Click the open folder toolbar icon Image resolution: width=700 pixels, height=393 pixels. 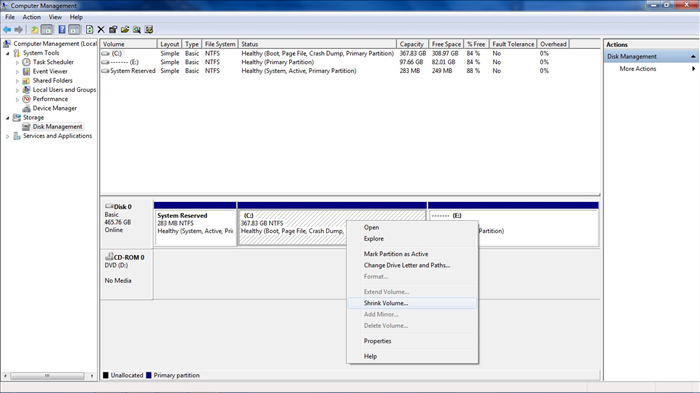pyautogui.click(x=125, y=29)
